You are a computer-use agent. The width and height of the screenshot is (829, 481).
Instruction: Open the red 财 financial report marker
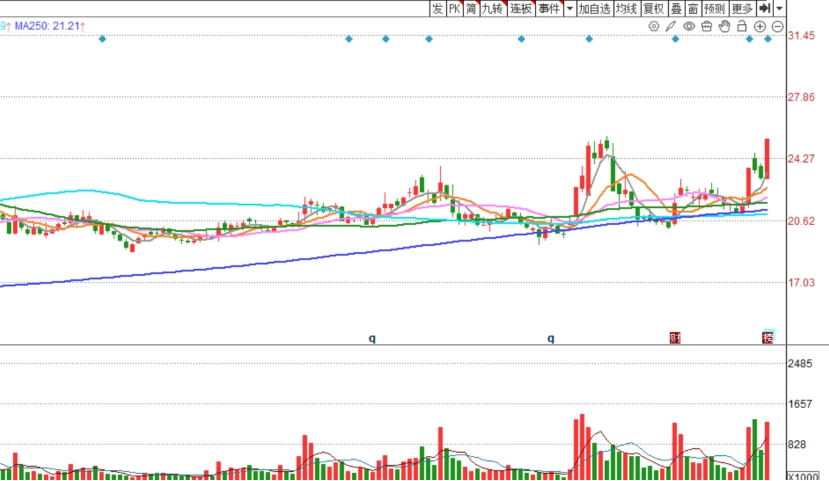pyautogui.click(x=675, y=338)
